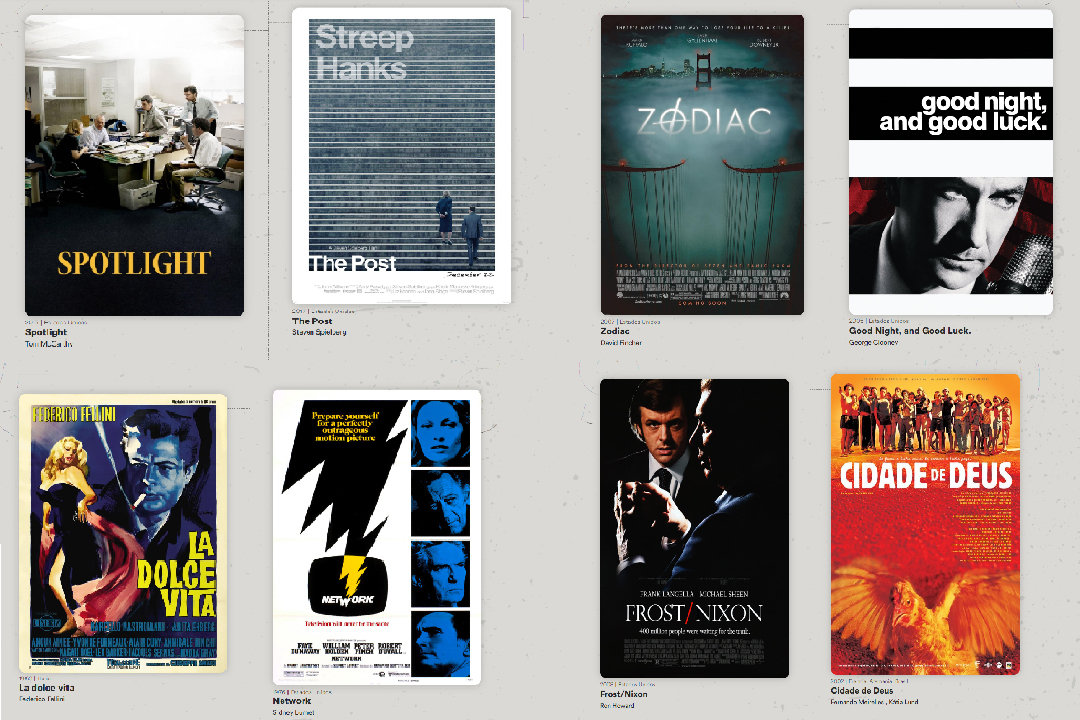Click the Cidade de Deus poster

click(925, 524)
